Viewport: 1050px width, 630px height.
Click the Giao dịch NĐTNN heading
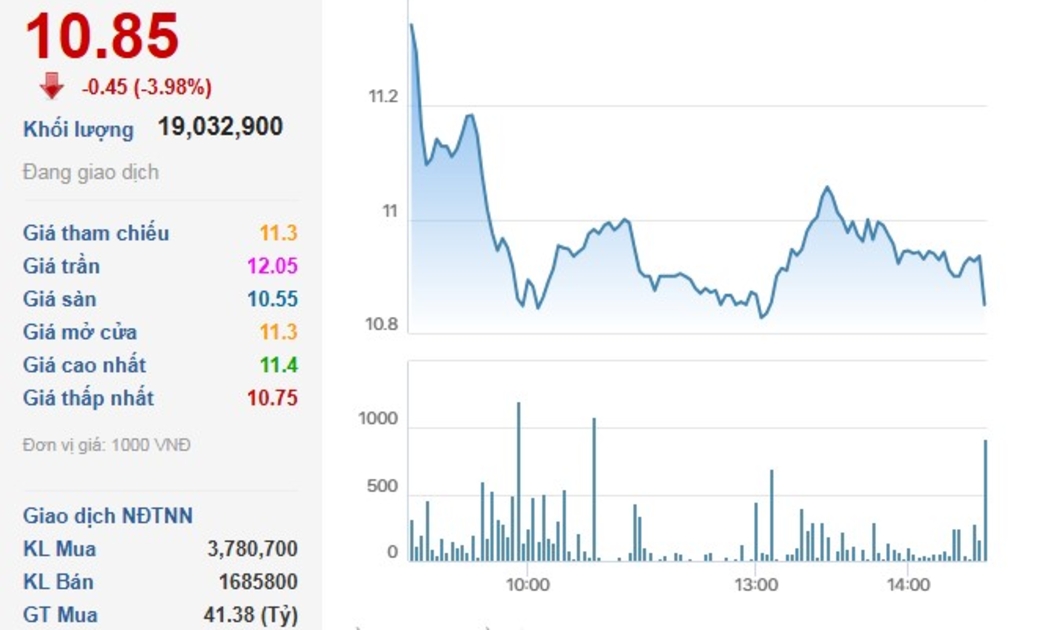[108, 516]
